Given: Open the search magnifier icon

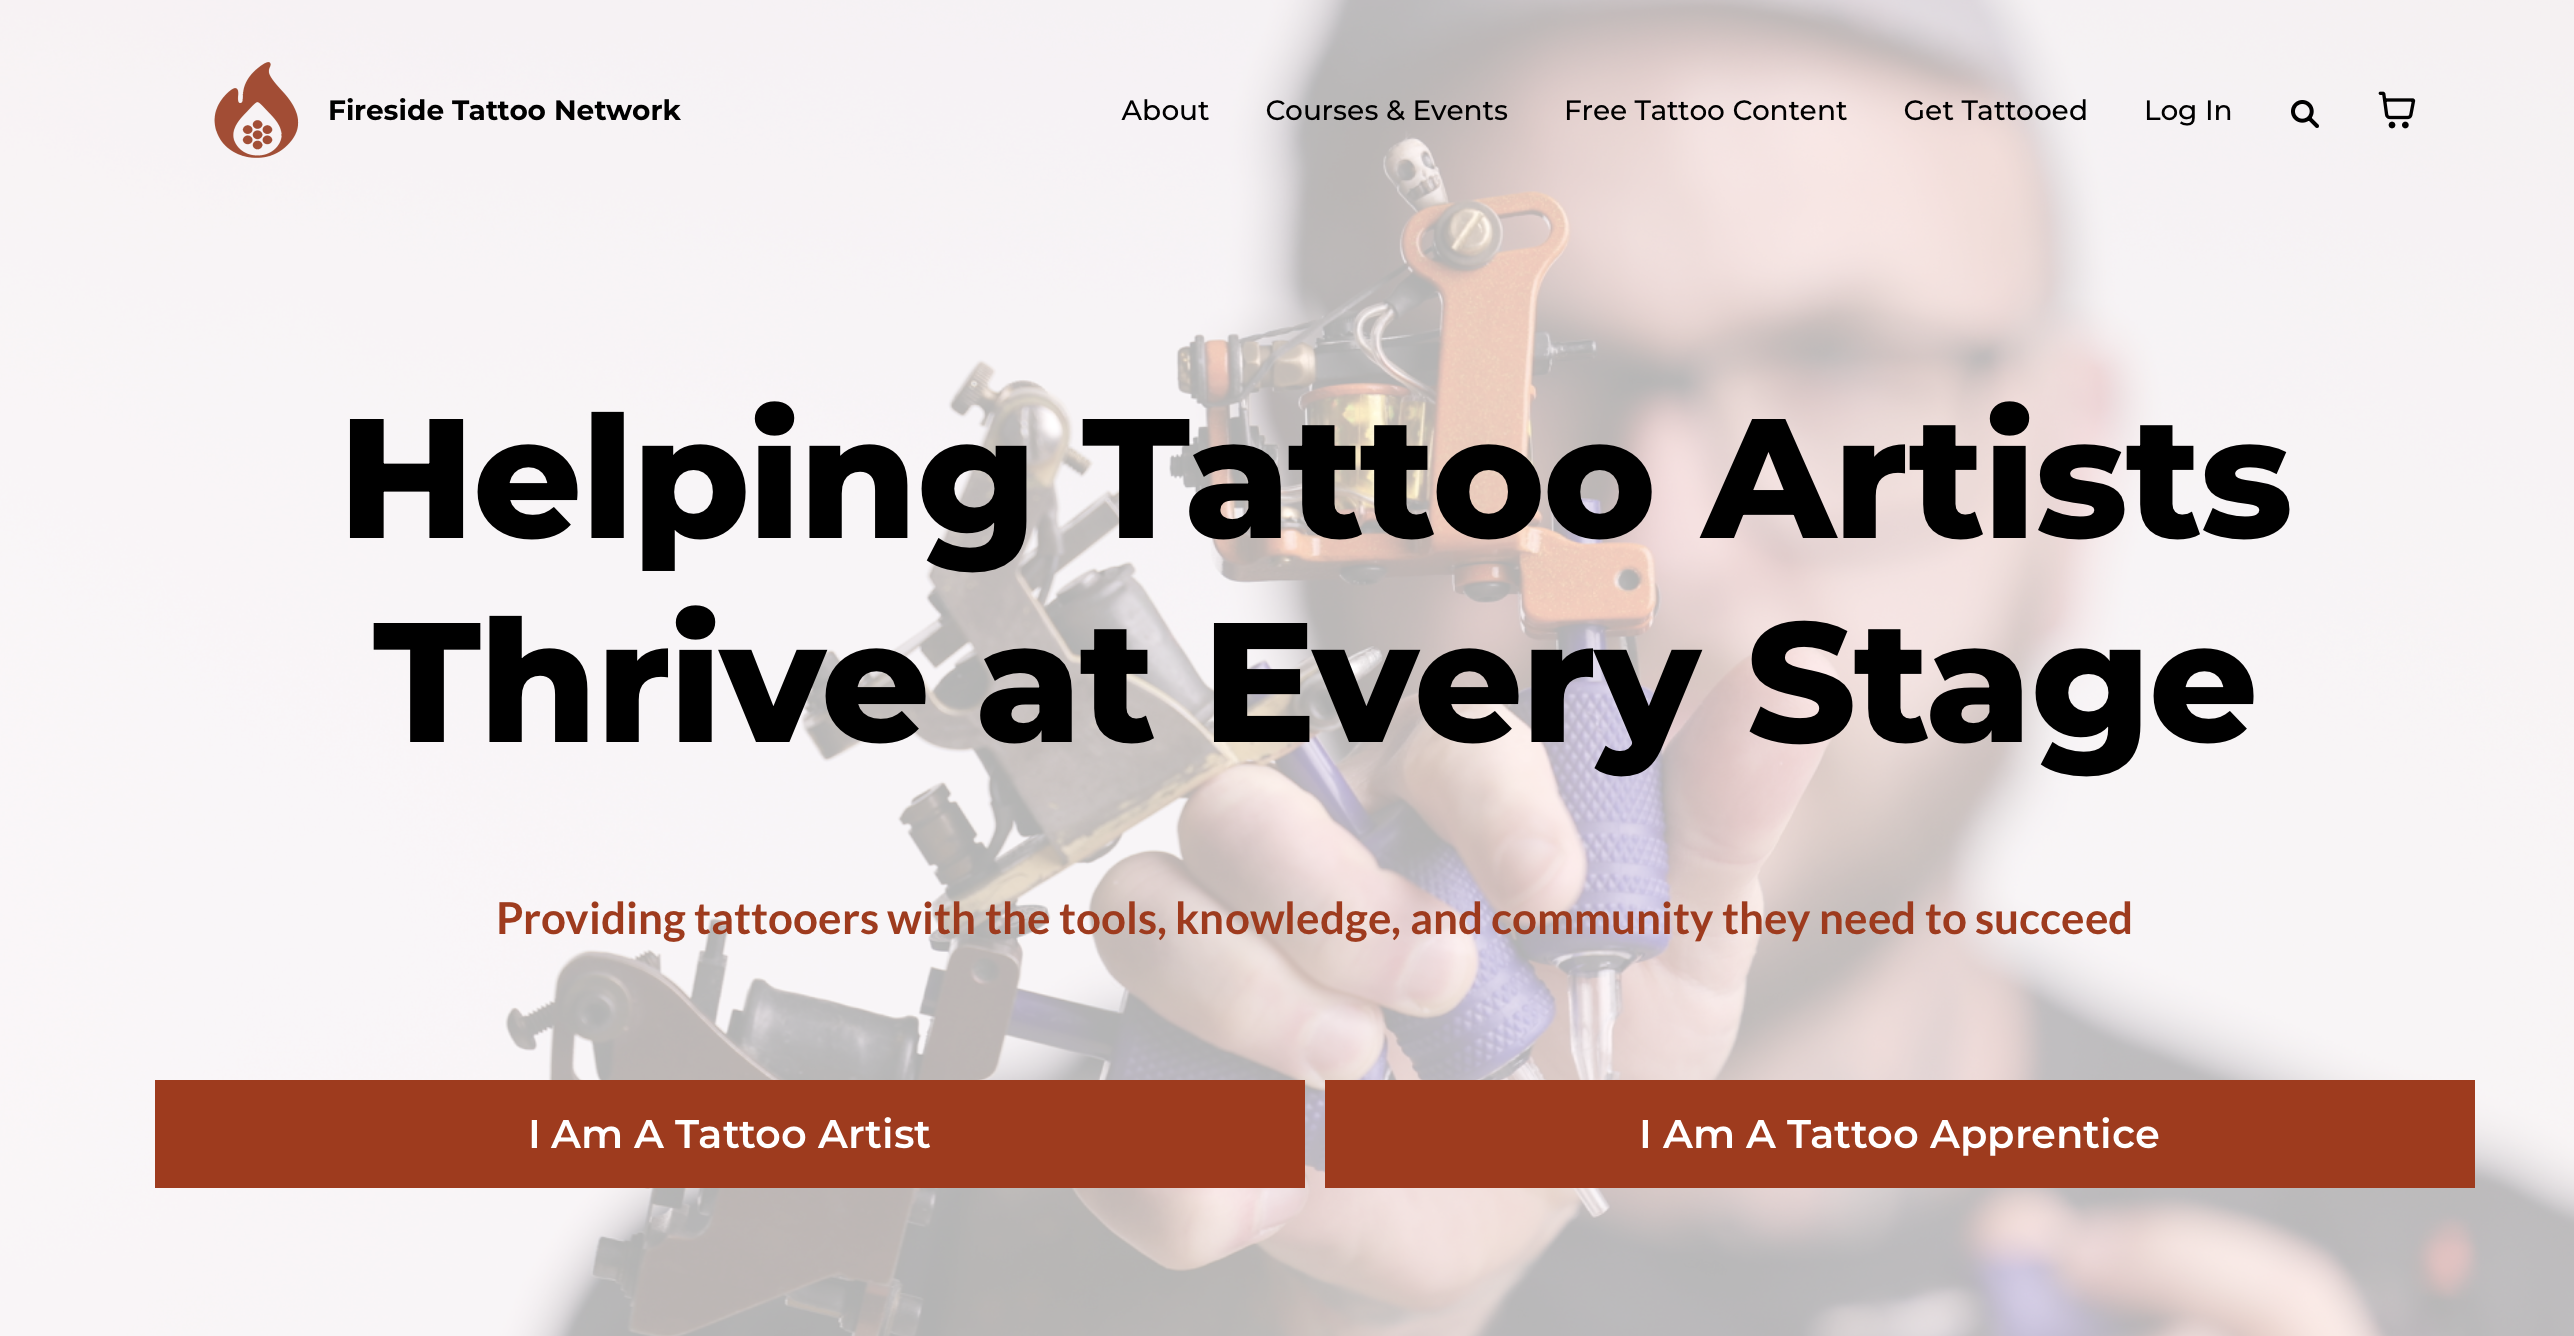Looking at the screenshot, I should point(2304,114).
